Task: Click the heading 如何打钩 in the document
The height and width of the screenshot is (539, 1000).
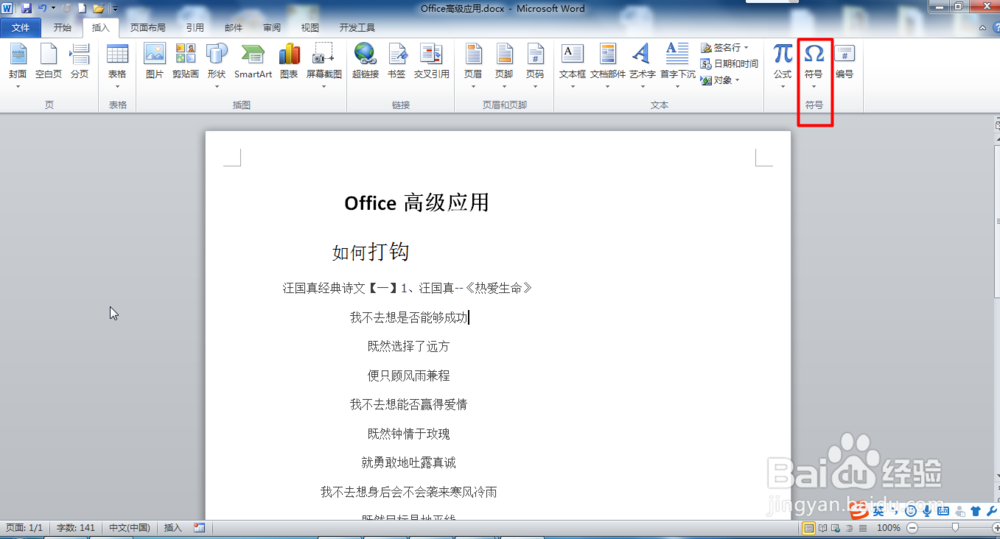Action: point(371,252)
